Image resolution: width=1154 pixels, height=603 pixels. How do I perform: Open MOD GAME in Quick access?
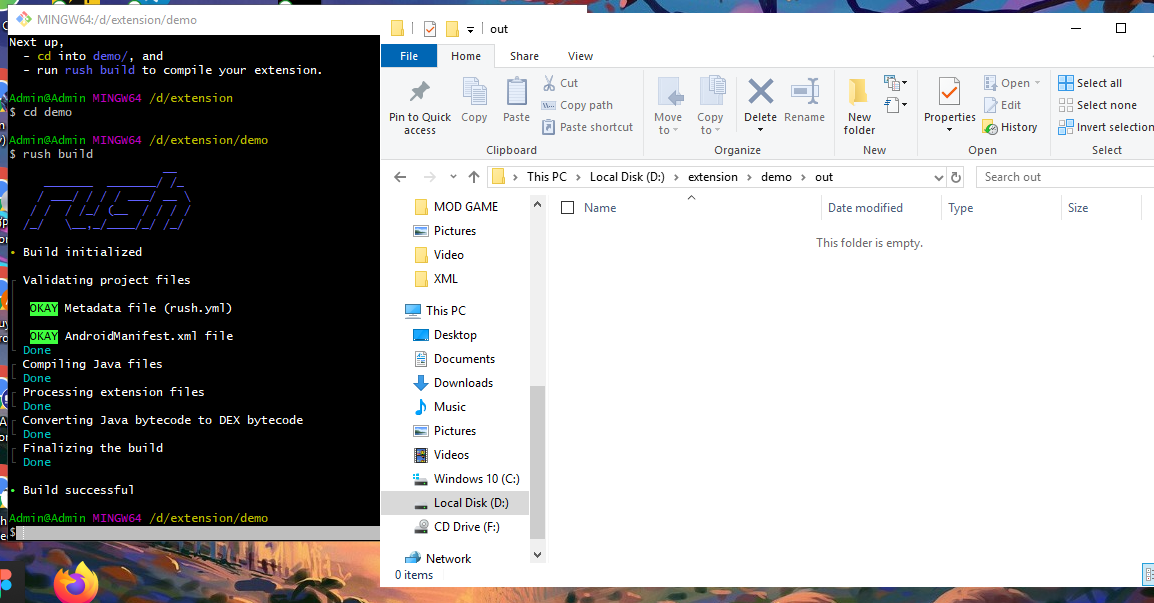456,207
